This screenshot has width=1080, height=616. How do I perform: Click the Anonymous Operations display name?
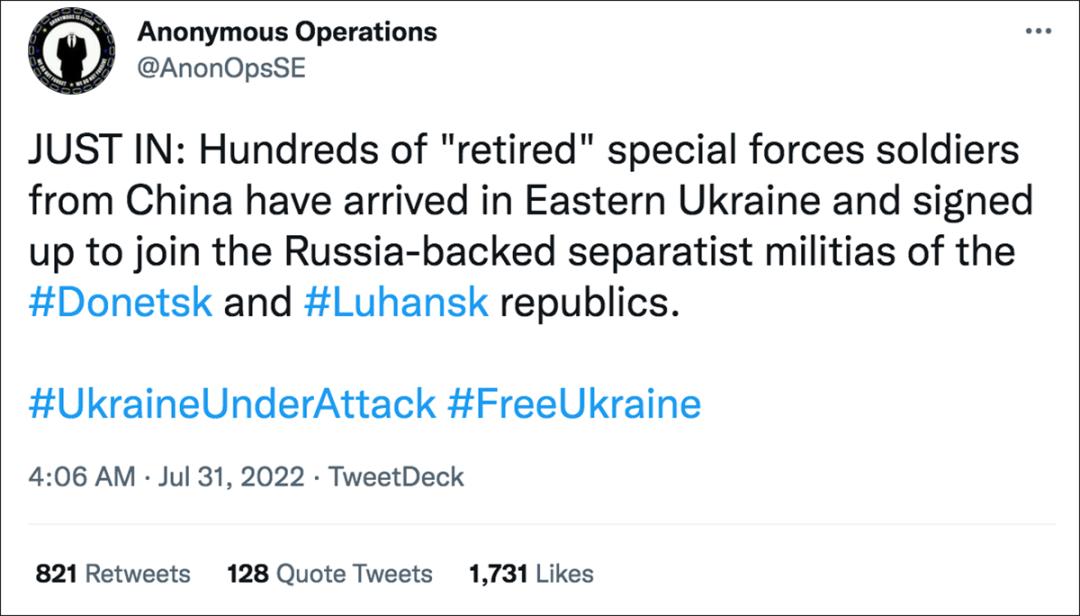[x=287, y=32]
